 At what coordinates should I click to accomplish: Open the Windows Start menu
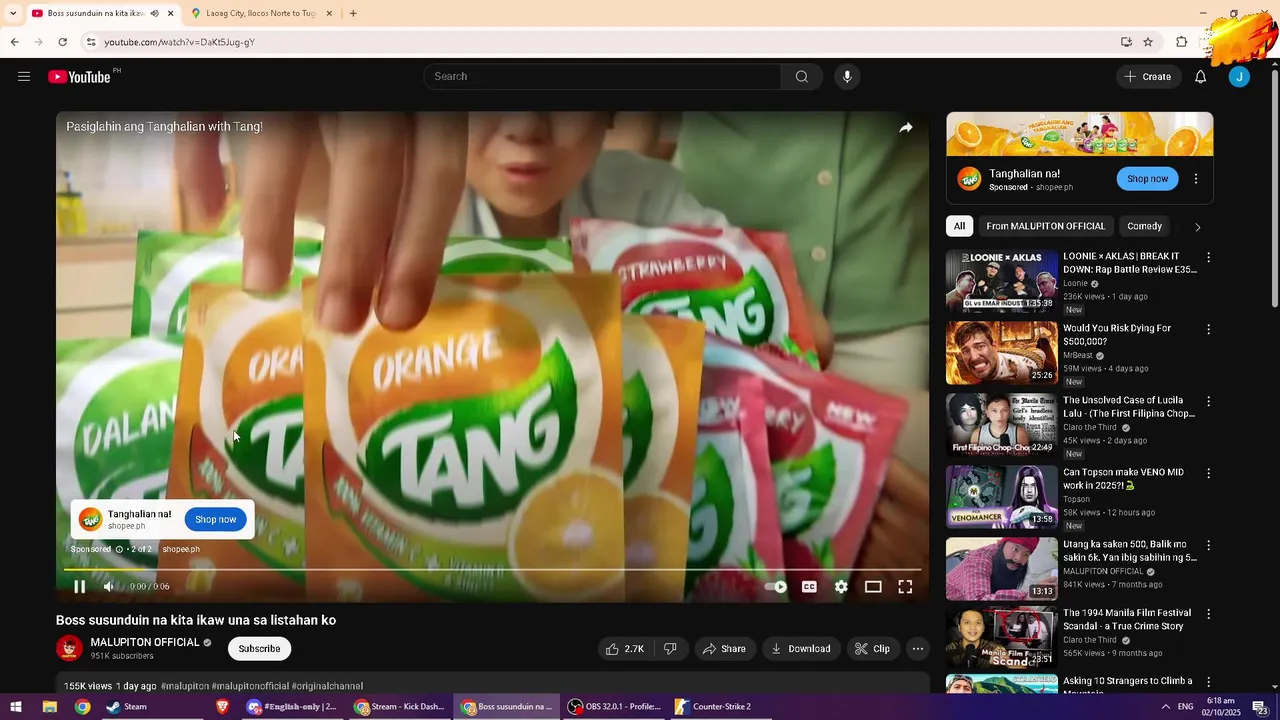(x=16, y=707)
